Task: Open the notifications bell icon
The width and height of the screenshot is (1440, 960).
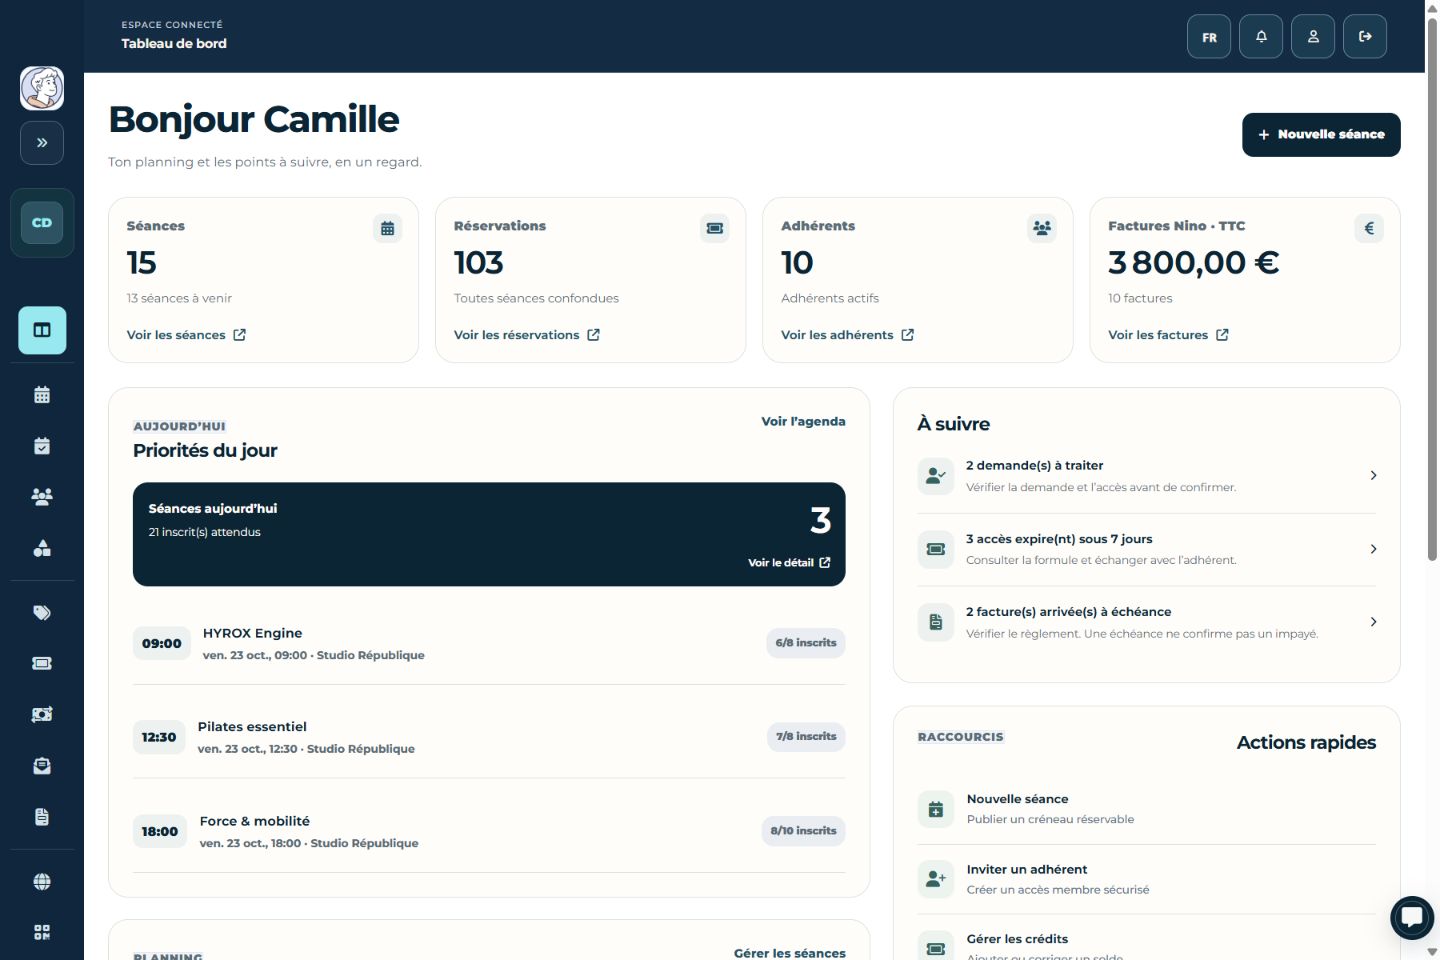Action: [1261, 37]
